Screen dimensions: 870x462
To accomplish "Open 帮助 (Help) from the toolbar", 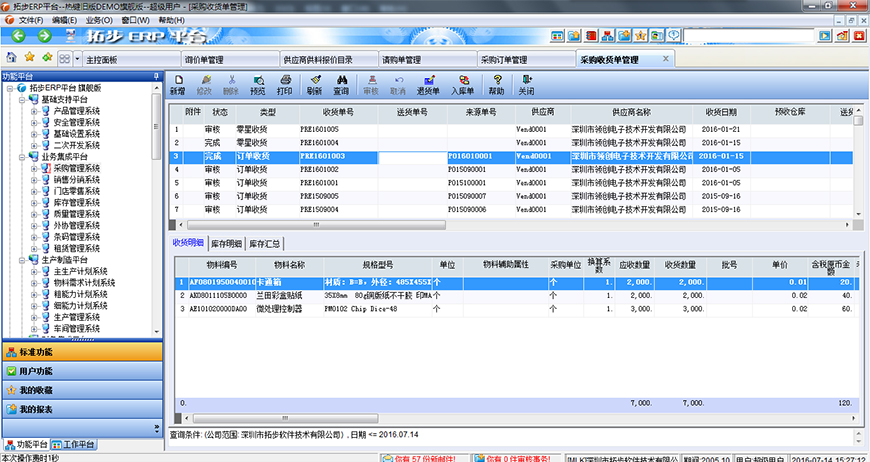I will 495,84.
